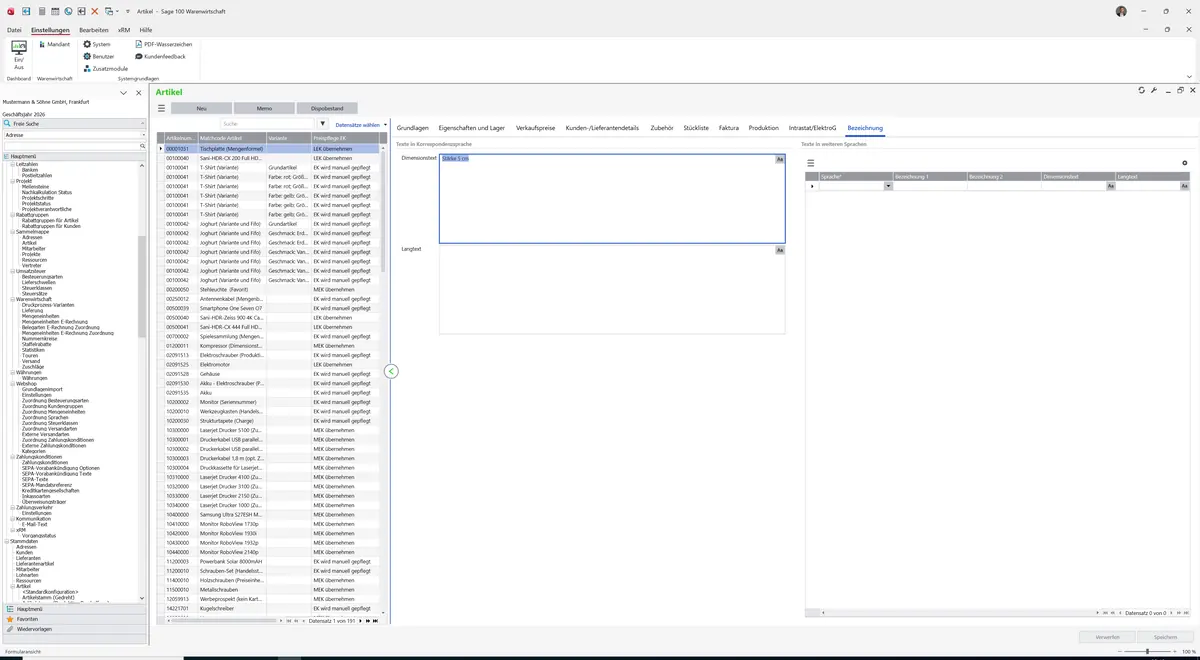Open the xRM menu
Image resolution: width=1200 pixels, height=660 pixels.
pos(124,30)
